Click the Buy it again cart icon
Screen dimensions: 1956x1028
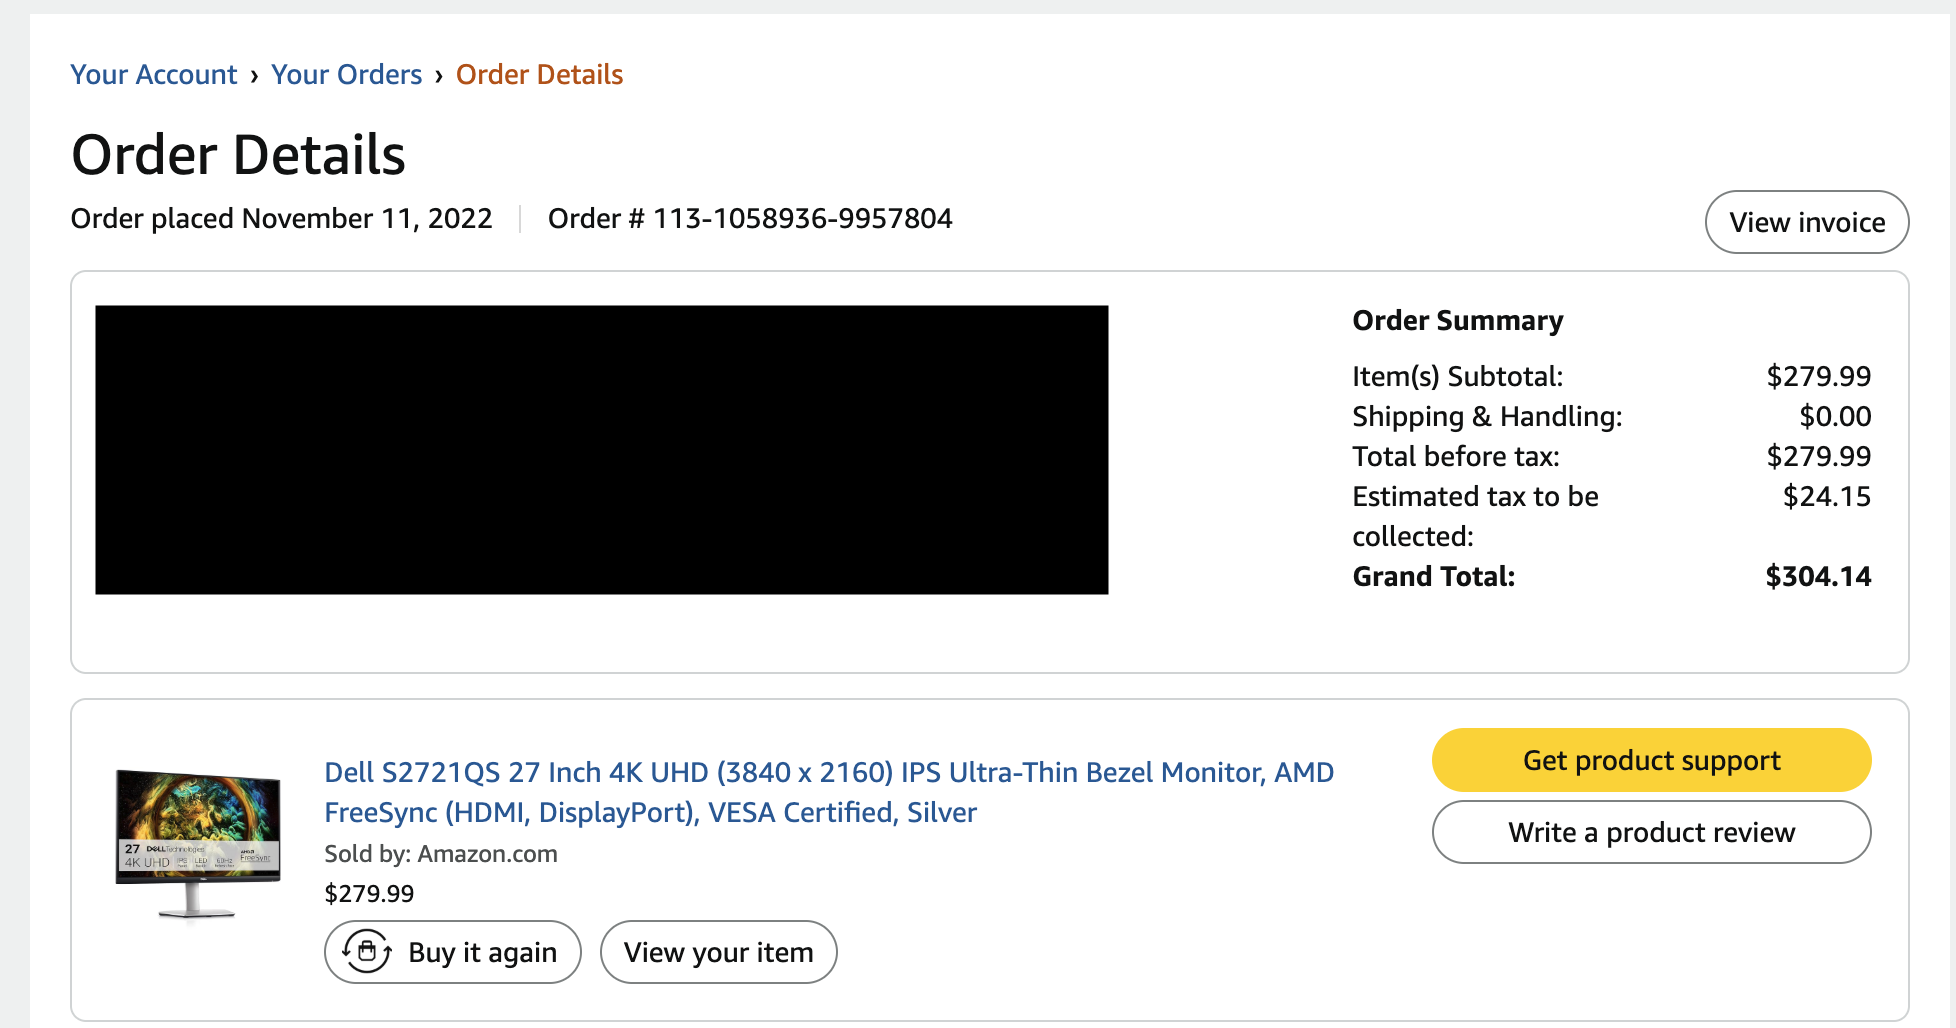[x=367, y=951]
